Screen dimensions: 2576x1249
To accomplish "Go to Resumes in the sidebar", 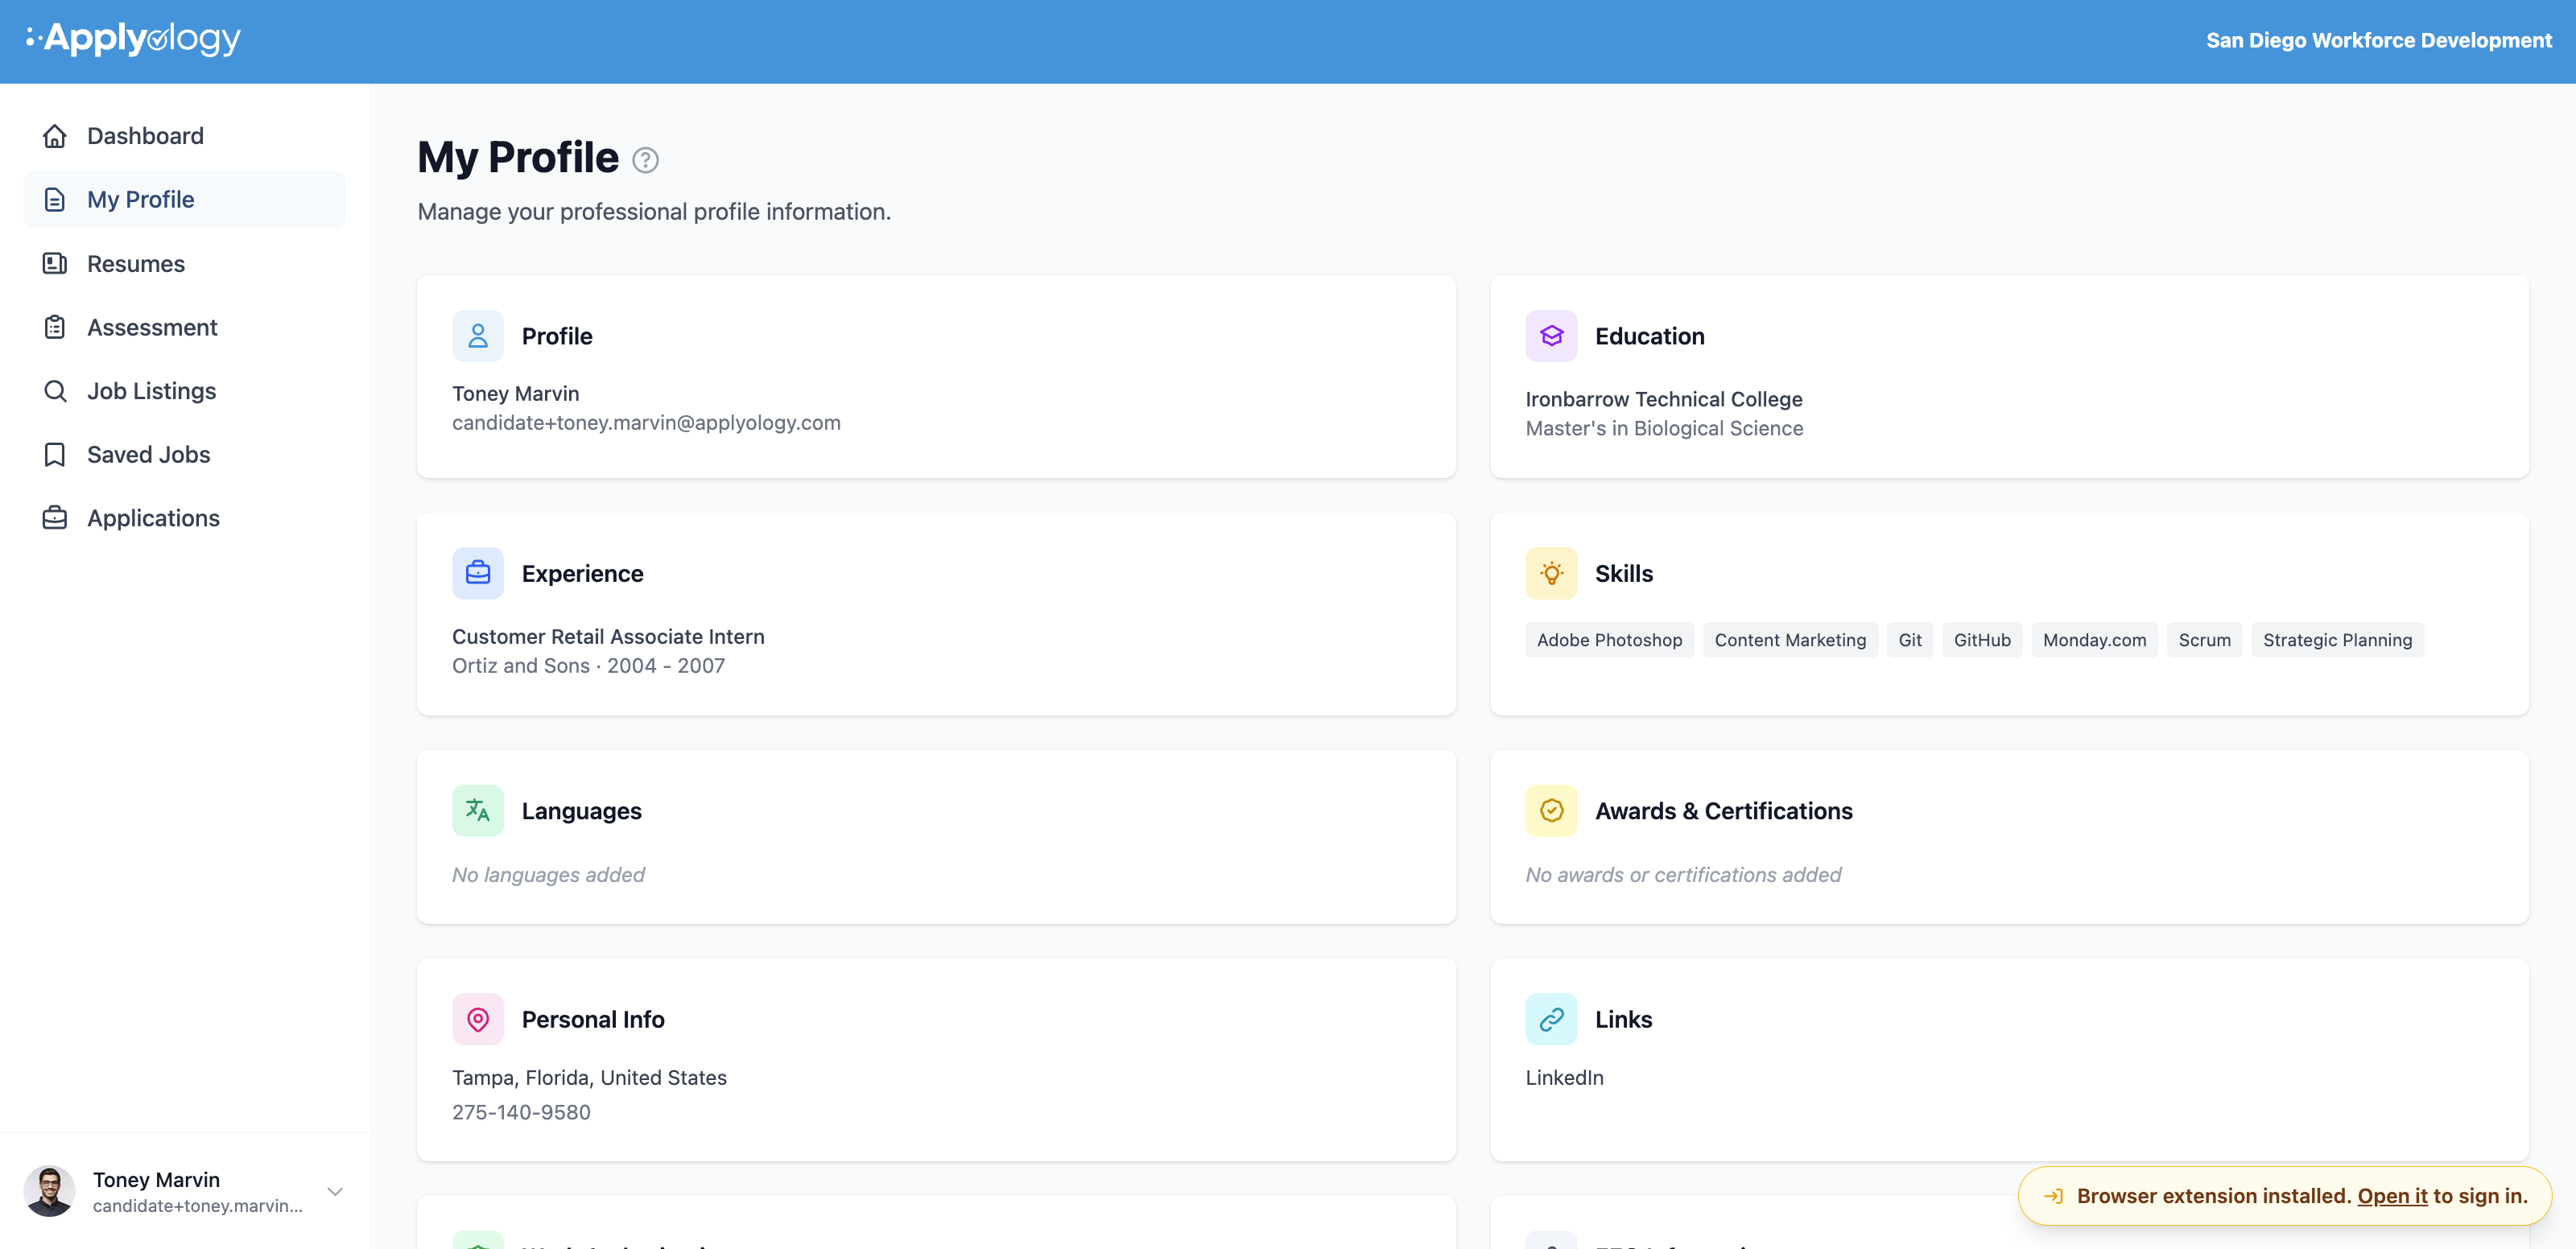I will 185,264.
